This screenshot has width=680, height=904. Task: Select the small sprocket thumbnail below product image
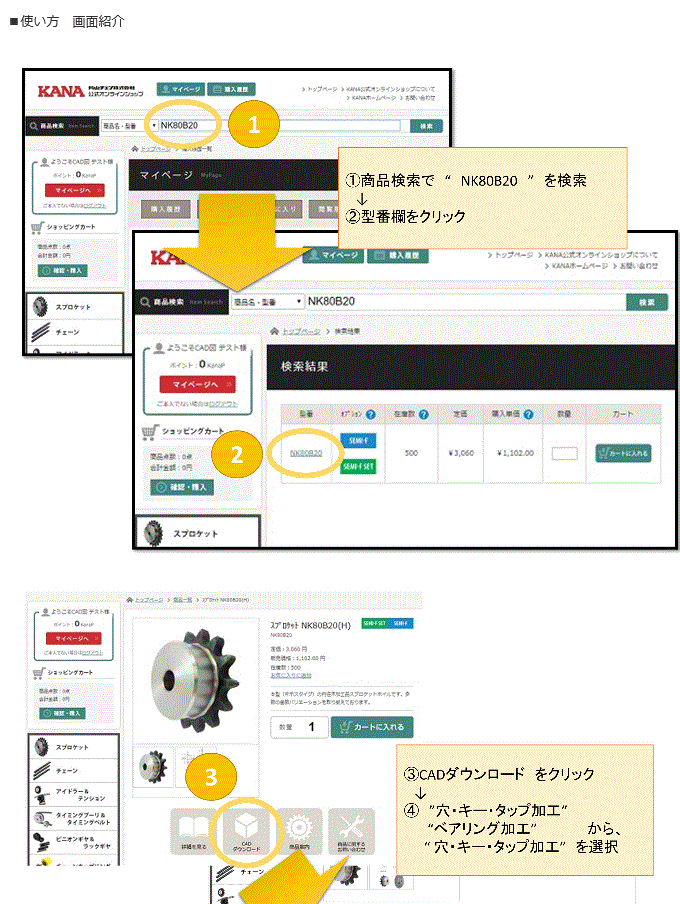tap(153, 767)
